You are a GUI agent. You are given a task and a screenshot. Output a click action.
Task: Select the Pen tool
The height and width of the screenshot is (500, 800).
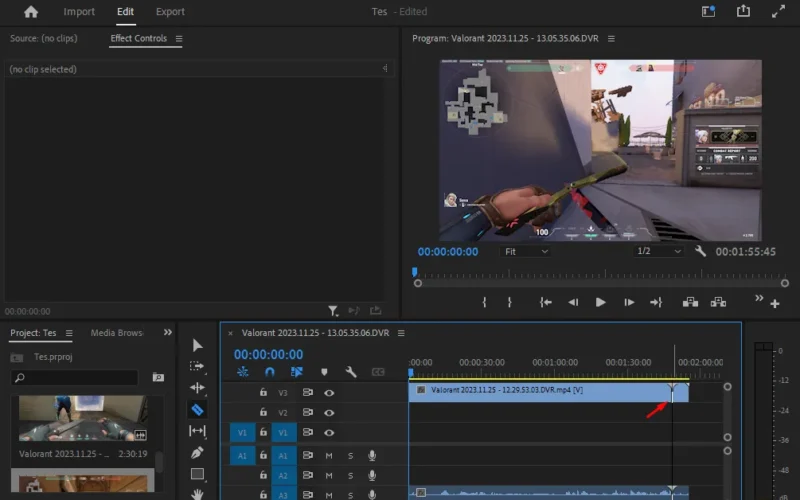pos(197,453)
